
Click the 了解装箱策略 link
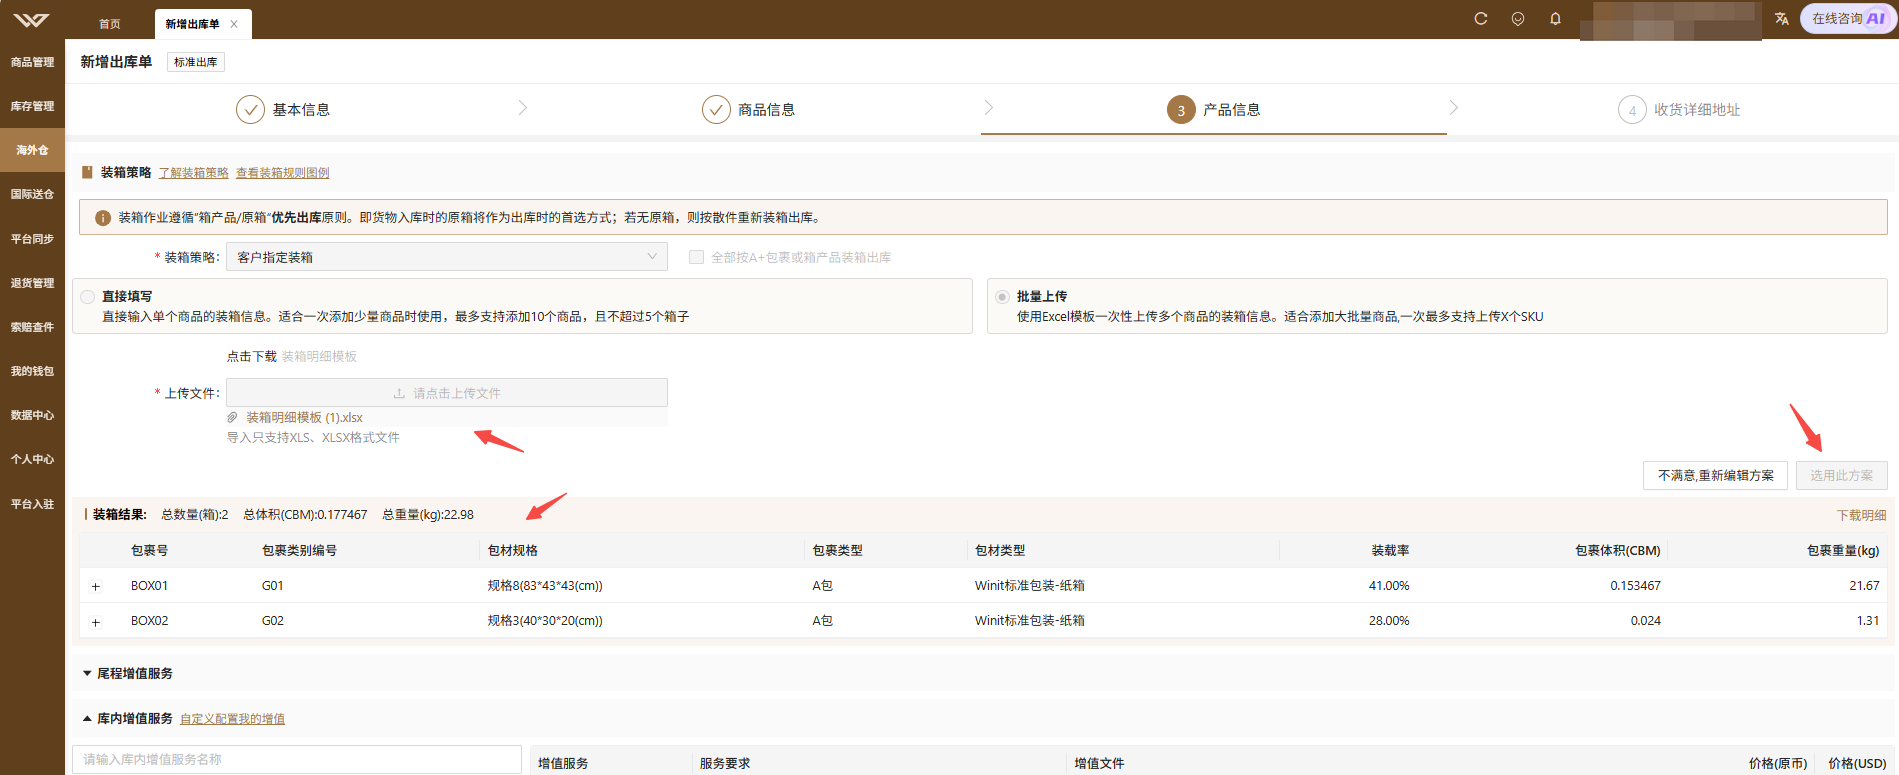point(193,173)
